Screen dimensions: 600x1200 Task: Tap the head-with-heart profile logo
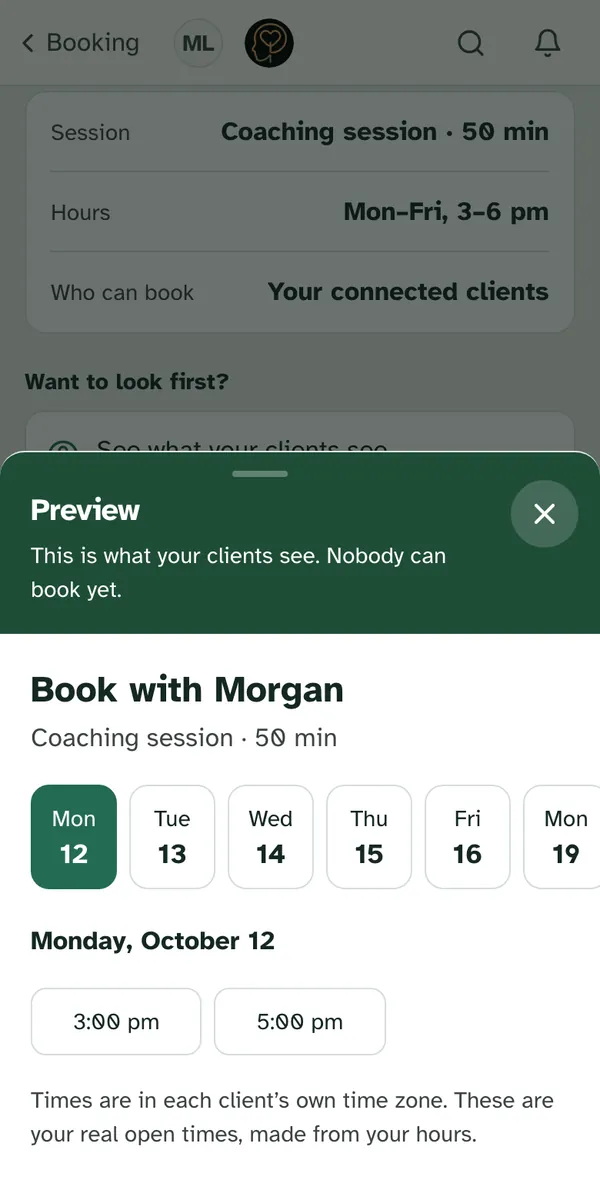point(269,44)
